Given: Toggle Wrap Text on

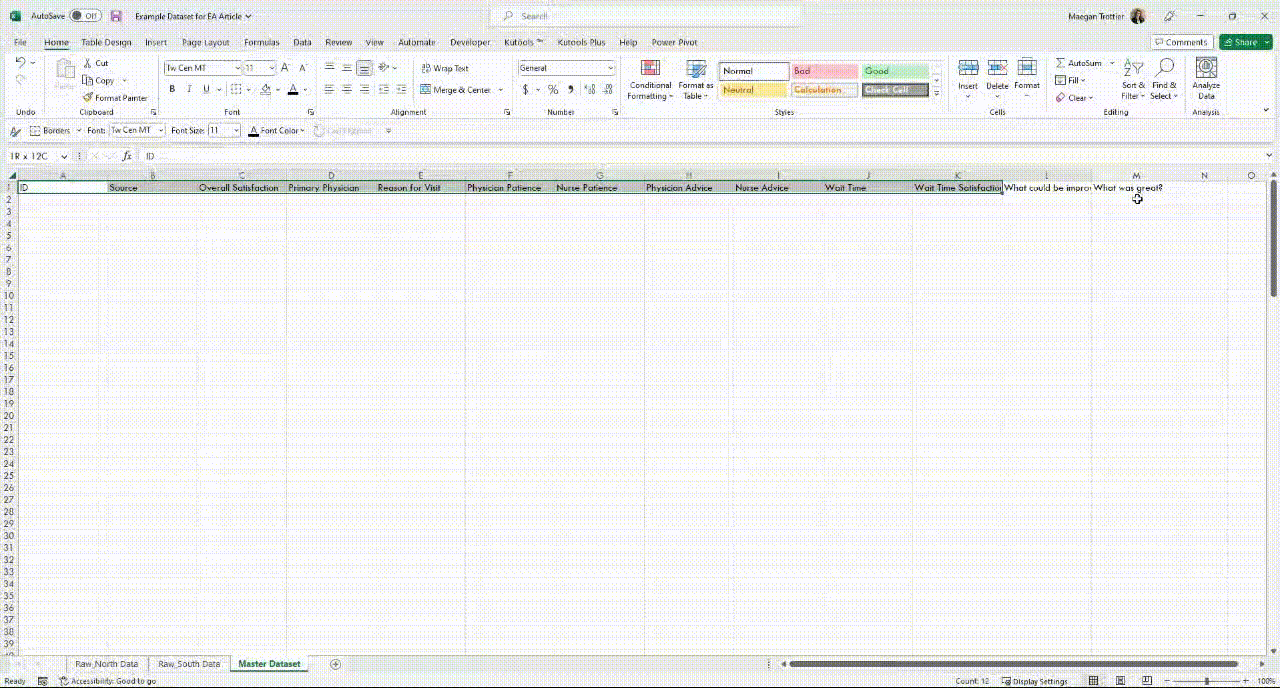Looking at the screenshot, I should (446, 68).
